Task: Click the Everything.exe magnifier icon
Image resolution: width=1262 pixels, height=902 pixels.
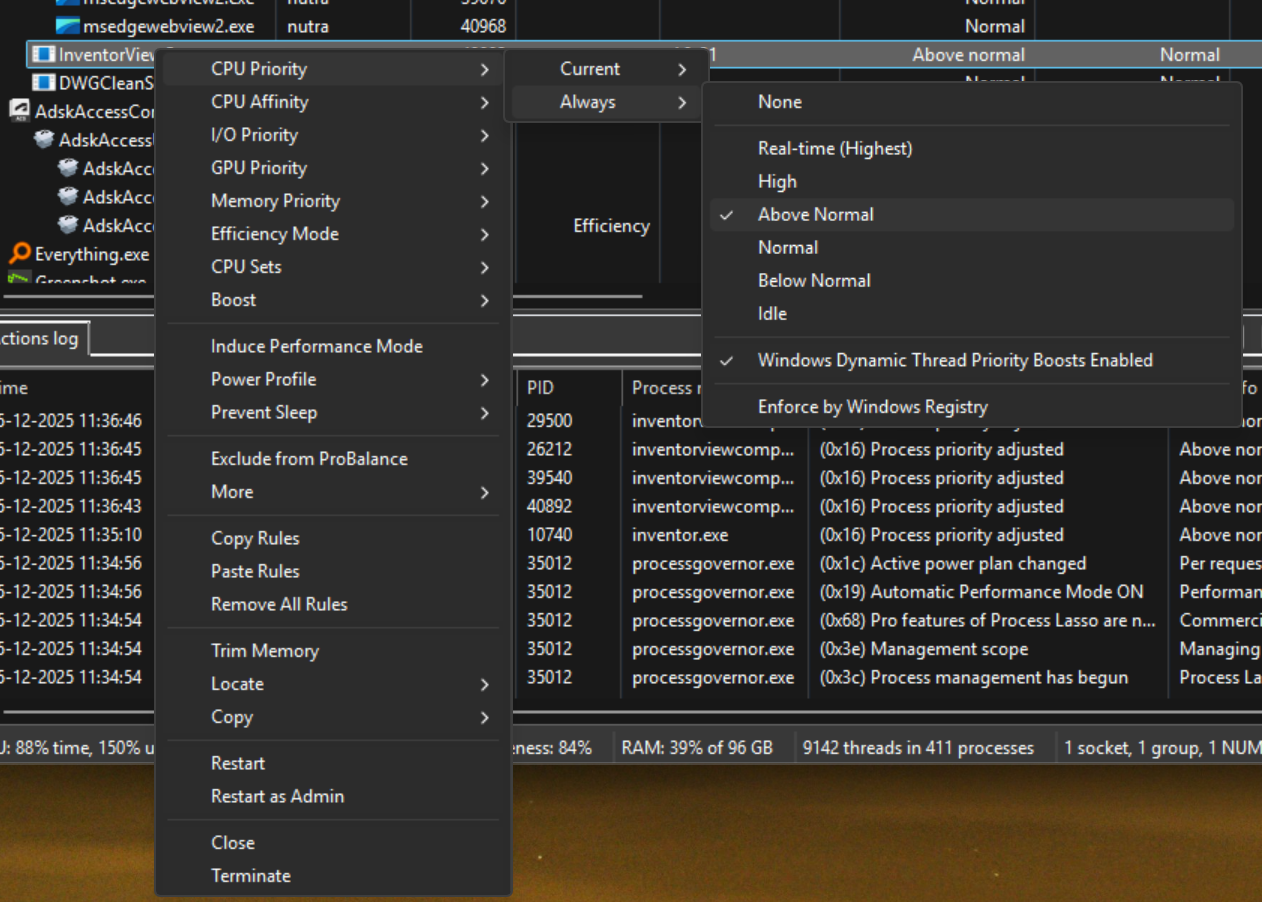Action: coord(19,254)
